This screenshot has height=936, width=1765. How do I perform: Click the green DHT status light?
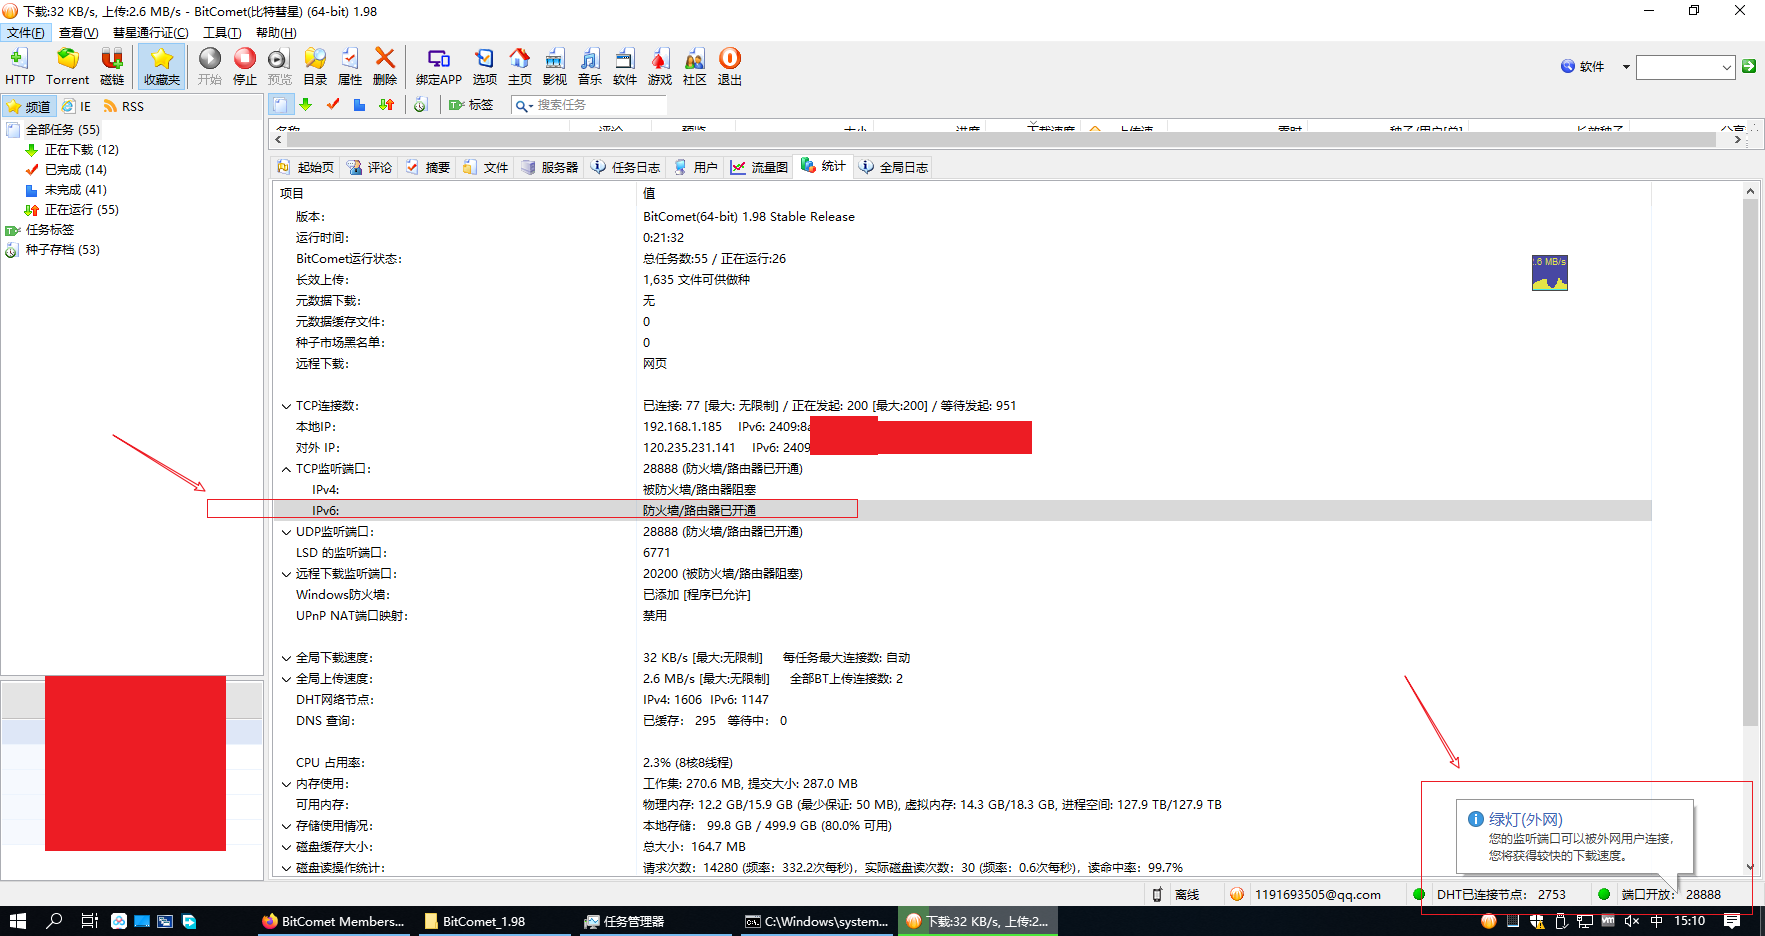(1419, 894)
